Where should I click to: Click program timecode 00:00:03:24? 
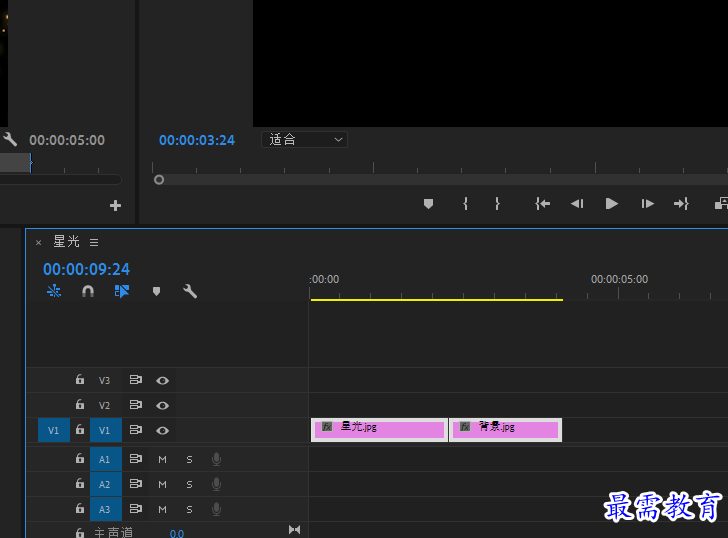click(x=197, y=140)
